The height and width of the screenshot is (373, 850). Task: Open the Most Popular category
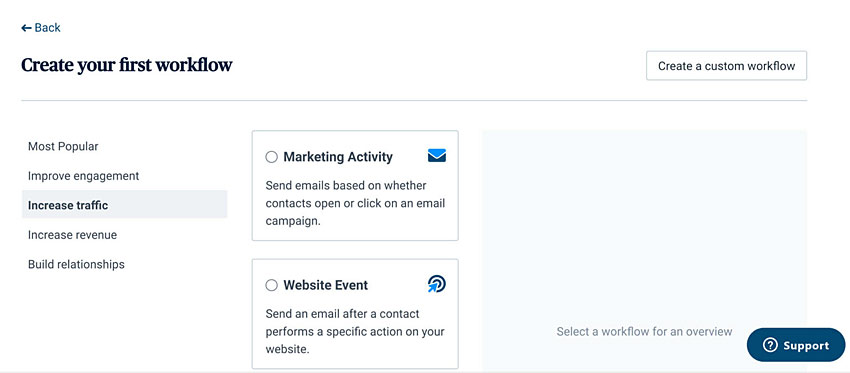coord(63,146)
